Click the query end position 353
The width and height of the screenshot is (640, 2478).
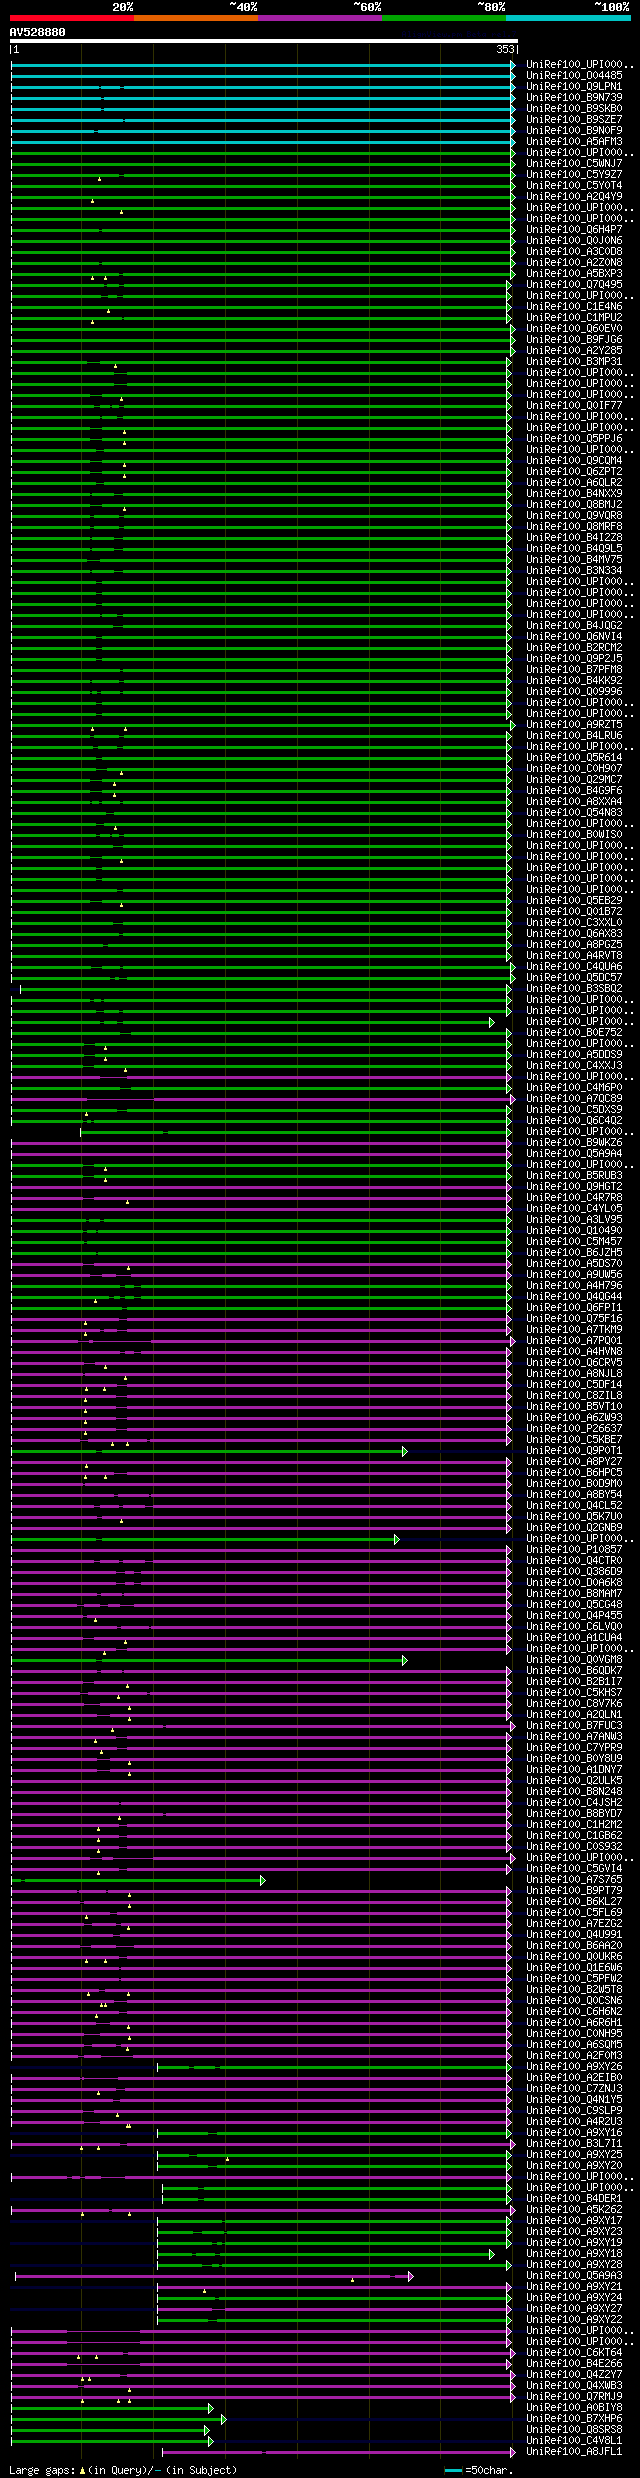coord(505,49)
